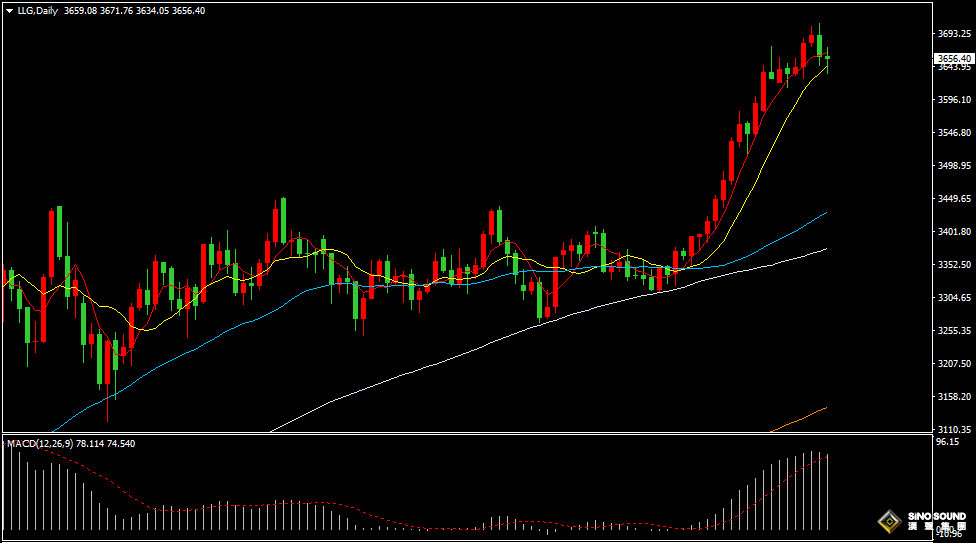Click the 3158.20 price axis label
976x543 pixels.
point(954,397)
